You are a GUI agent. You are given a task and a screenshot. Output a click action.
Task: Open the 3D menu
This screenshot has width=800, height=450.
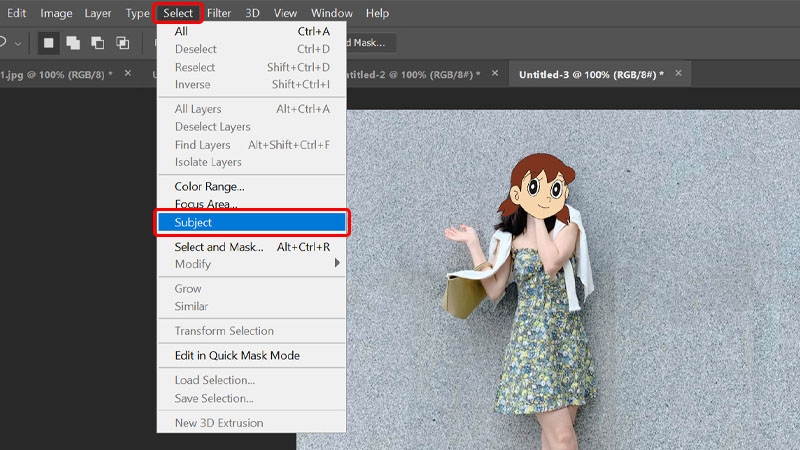point(252,13)
